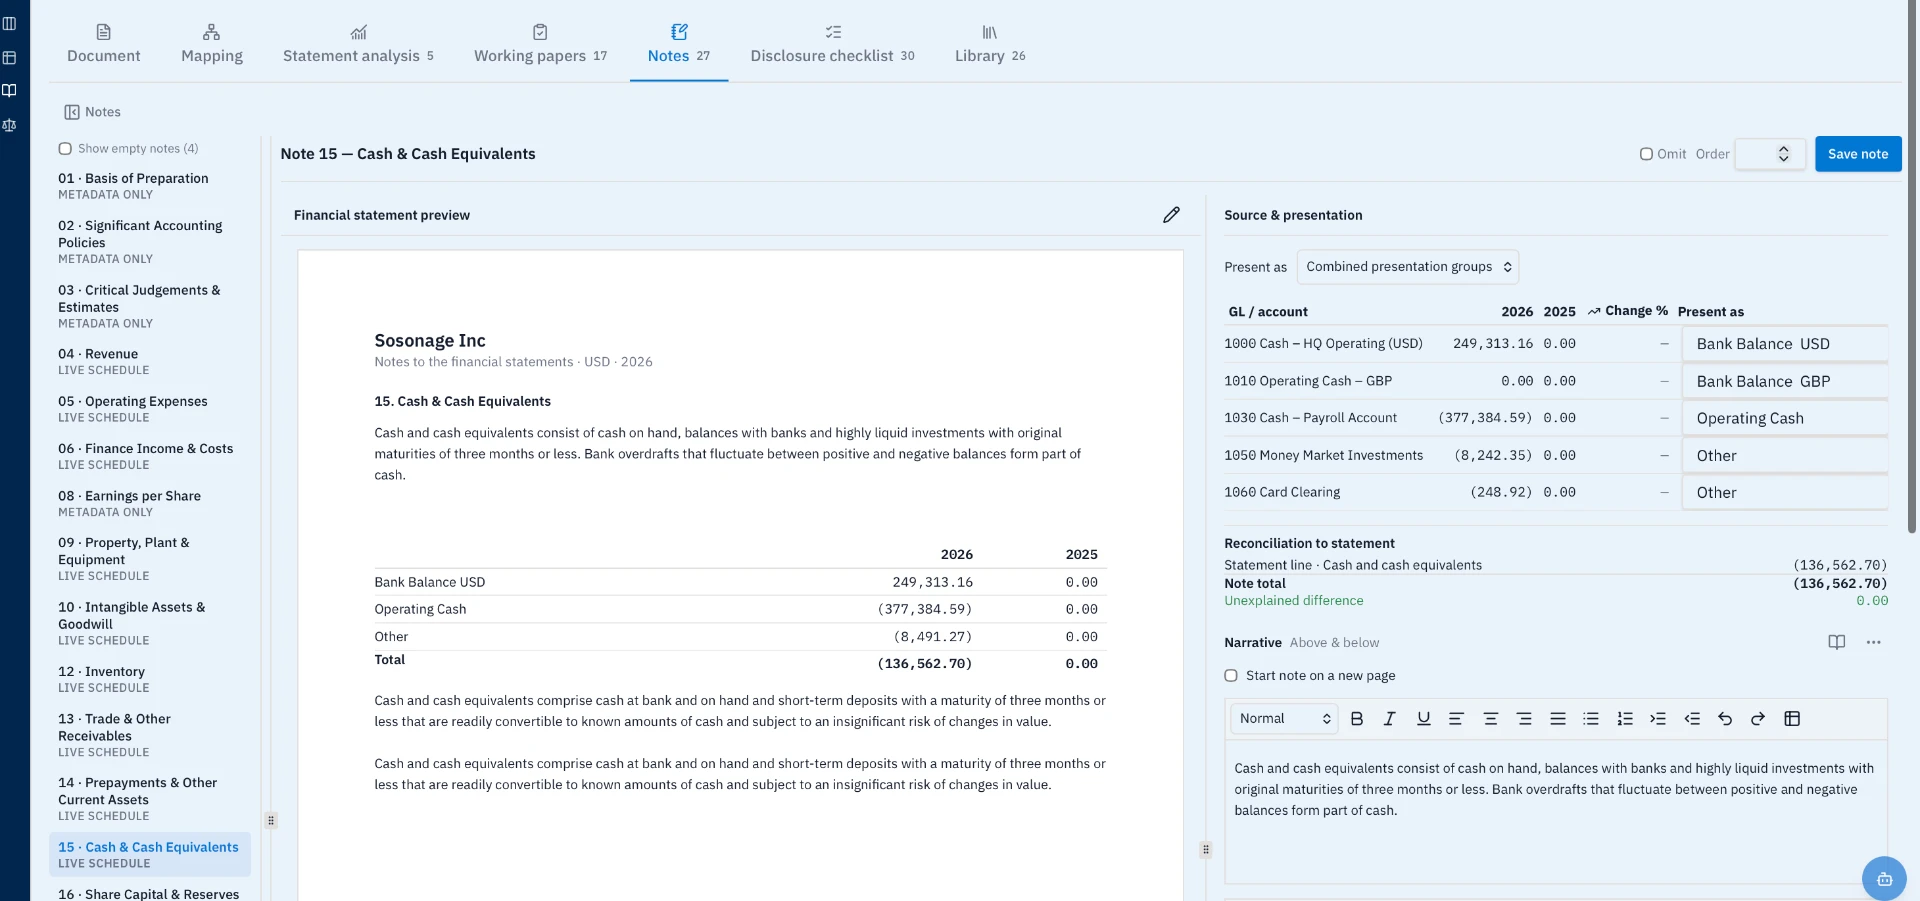Screen dimensions: 1920x901
Task: Edit Present as field showing Bank Balance GBP
Action: (1785, 382)
